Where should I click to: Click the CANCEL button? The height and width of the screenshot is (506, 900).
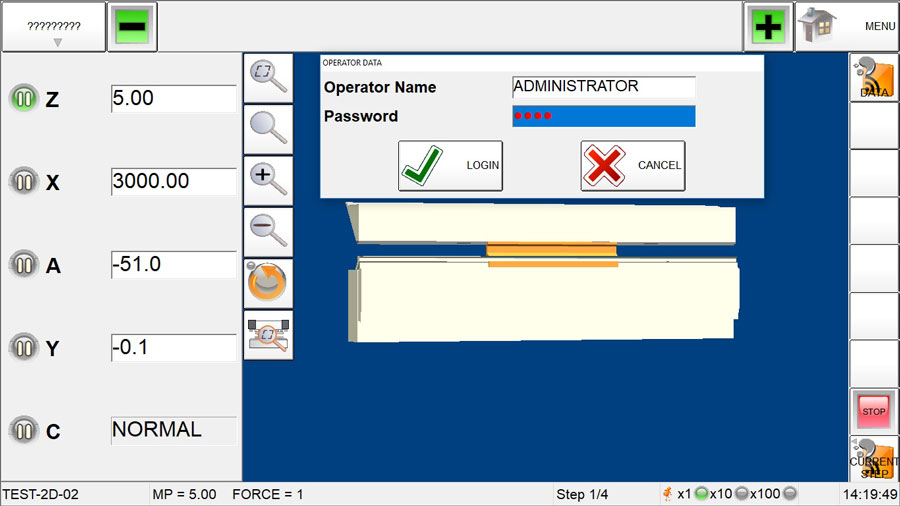tap(633, 165)
